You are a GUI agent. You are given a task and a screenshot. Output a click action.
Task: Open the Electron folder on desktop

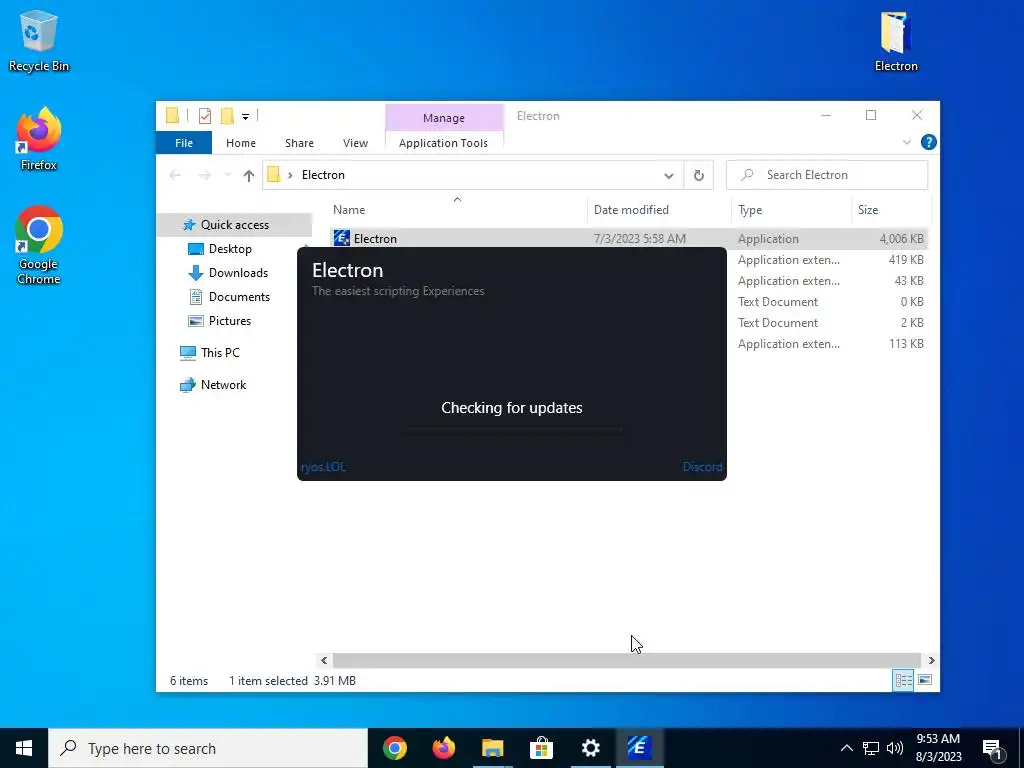(896, 41)
